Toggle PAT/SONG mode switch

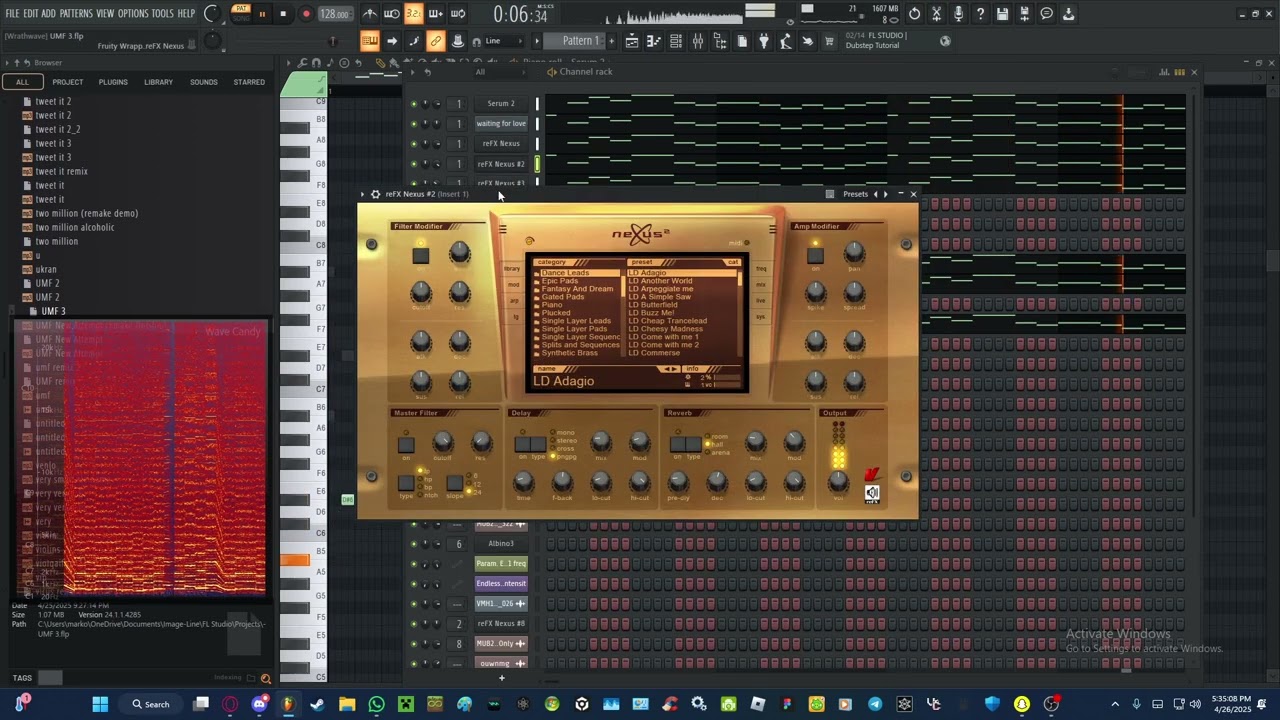[241, 13]
